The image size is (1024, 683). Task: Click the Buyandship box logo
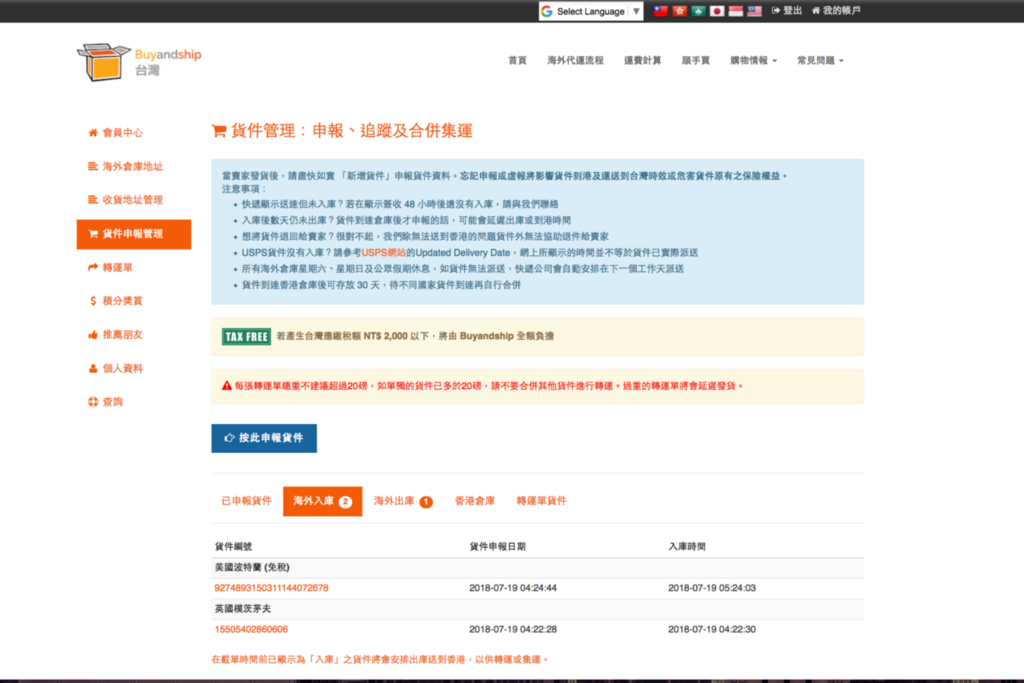[x=104, y=62]
